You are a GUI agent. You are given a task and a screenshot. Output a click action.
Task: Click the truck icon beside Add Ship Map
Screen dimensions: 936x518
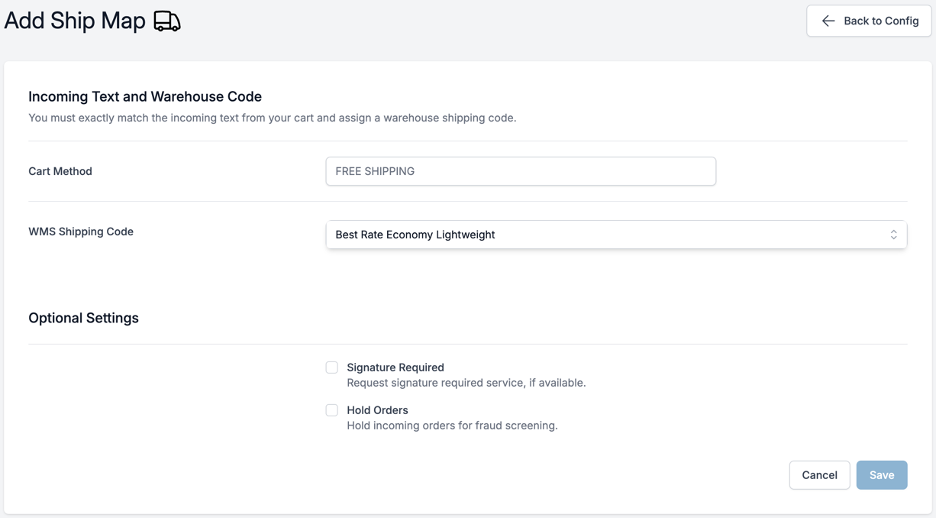[x=167, y=21]
